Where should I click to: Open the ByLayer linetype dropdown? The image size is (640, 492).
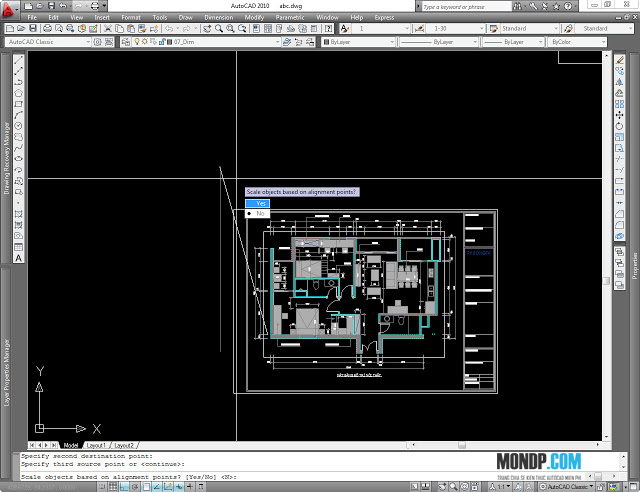pyautogui.click(x=438, y=42)
